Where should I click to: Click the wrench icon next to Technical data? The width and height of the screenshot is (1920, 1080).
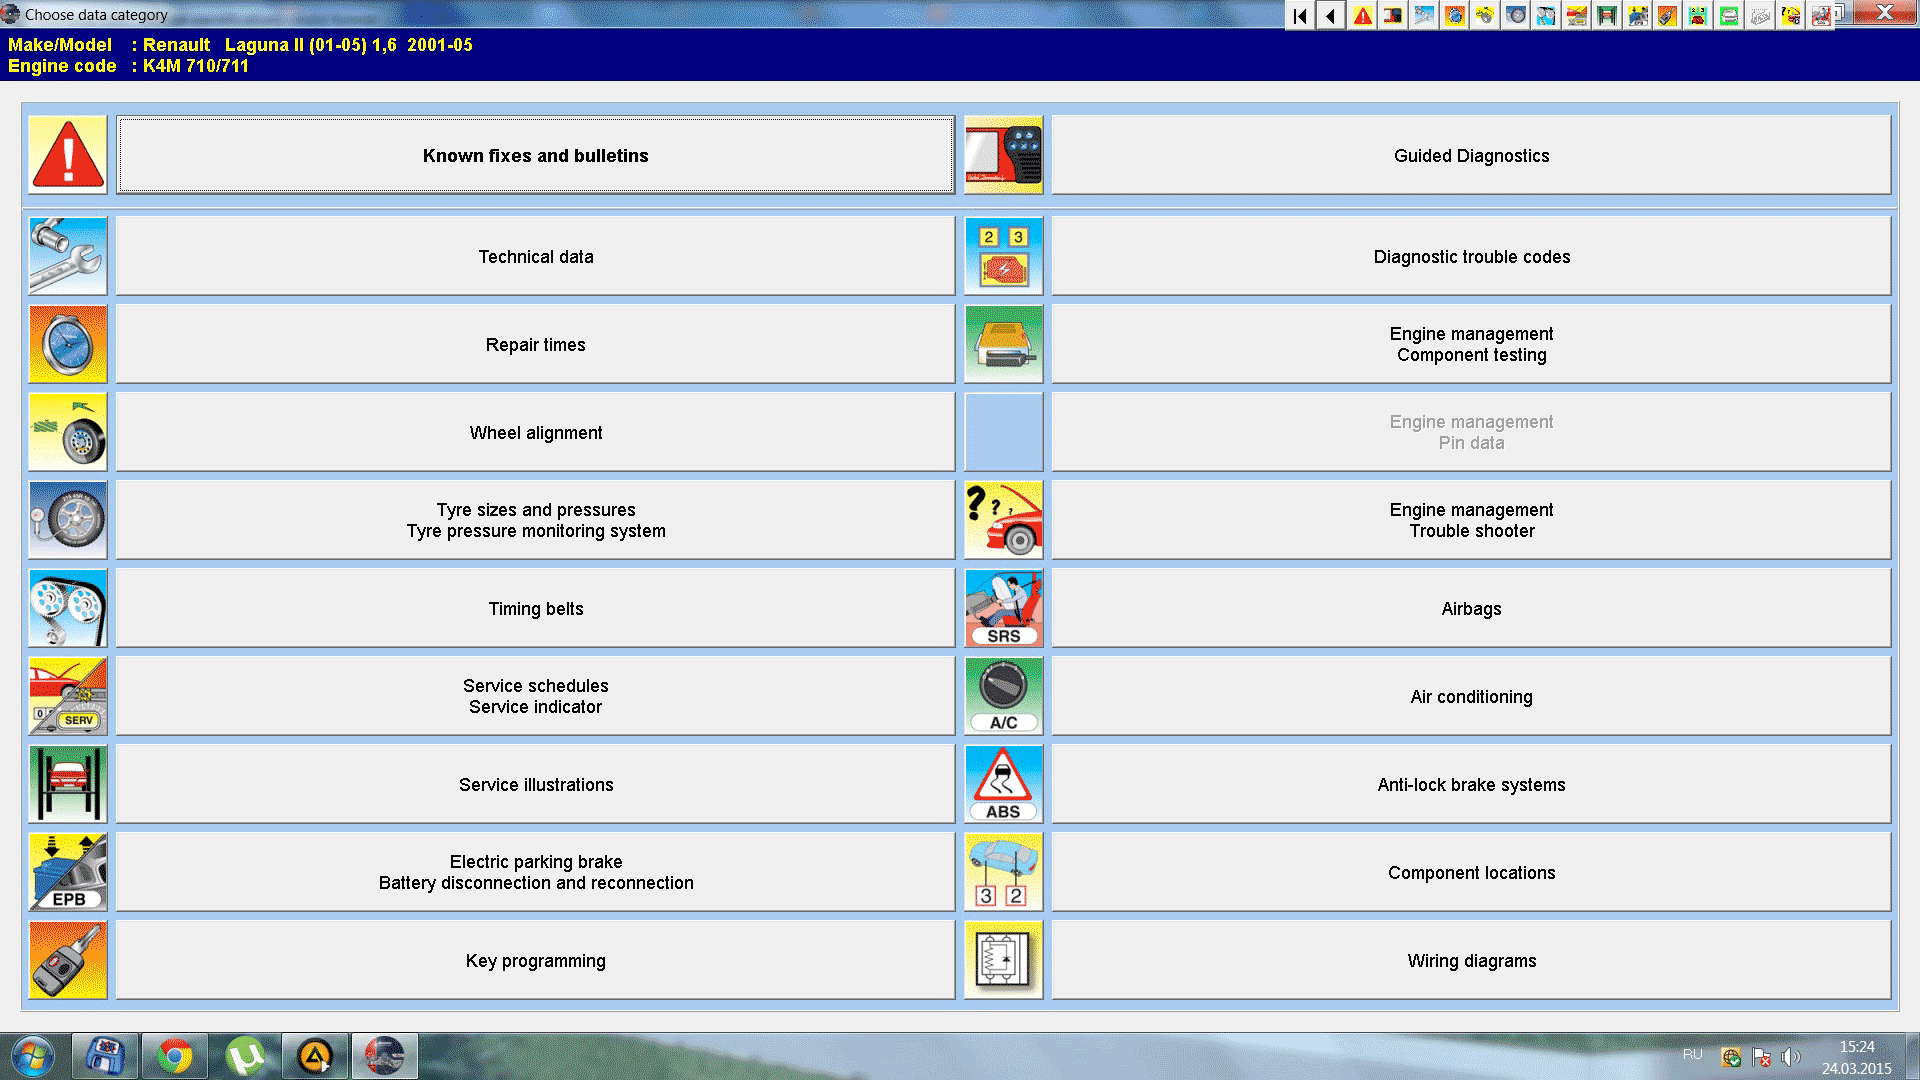click(x=68, y=256)
